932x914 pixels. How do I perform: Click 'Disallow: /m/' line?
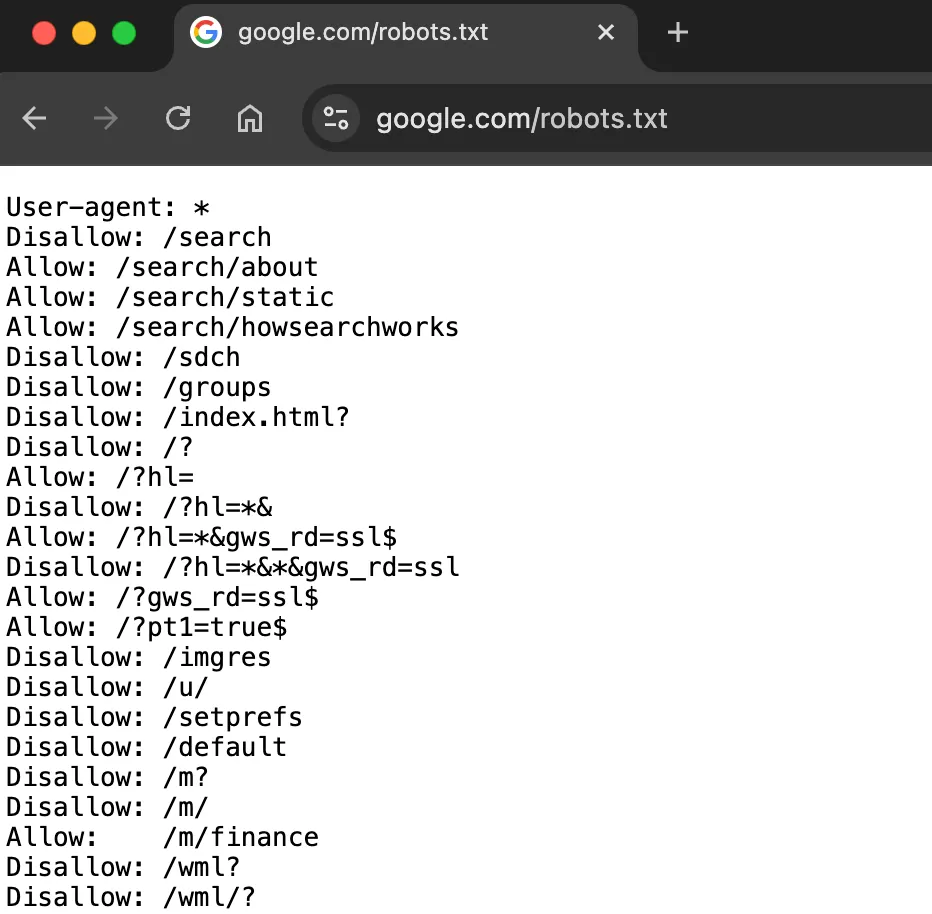(107, 807)
